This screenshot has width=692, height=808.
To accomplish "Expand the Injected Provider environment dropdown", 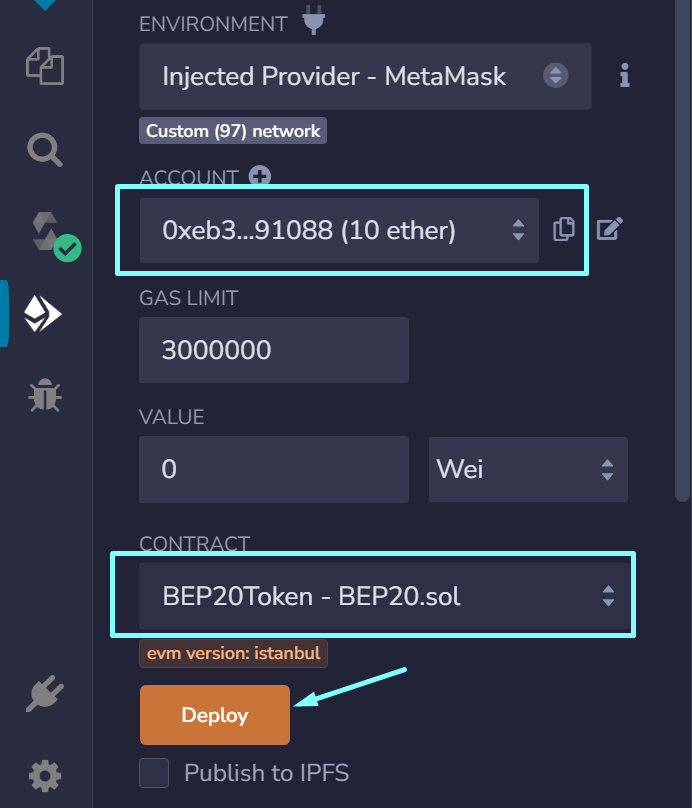I will (365, 76).
